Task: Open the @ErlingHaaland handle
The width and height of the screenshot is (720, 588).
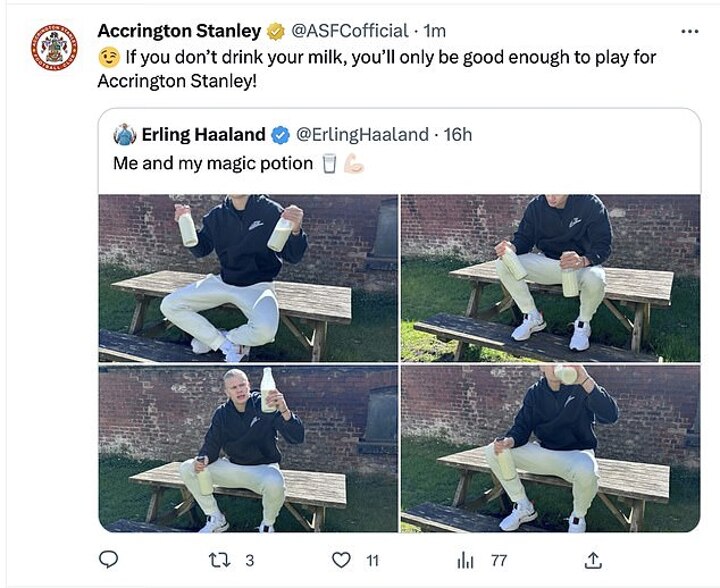Action: (x=362, y=135)
